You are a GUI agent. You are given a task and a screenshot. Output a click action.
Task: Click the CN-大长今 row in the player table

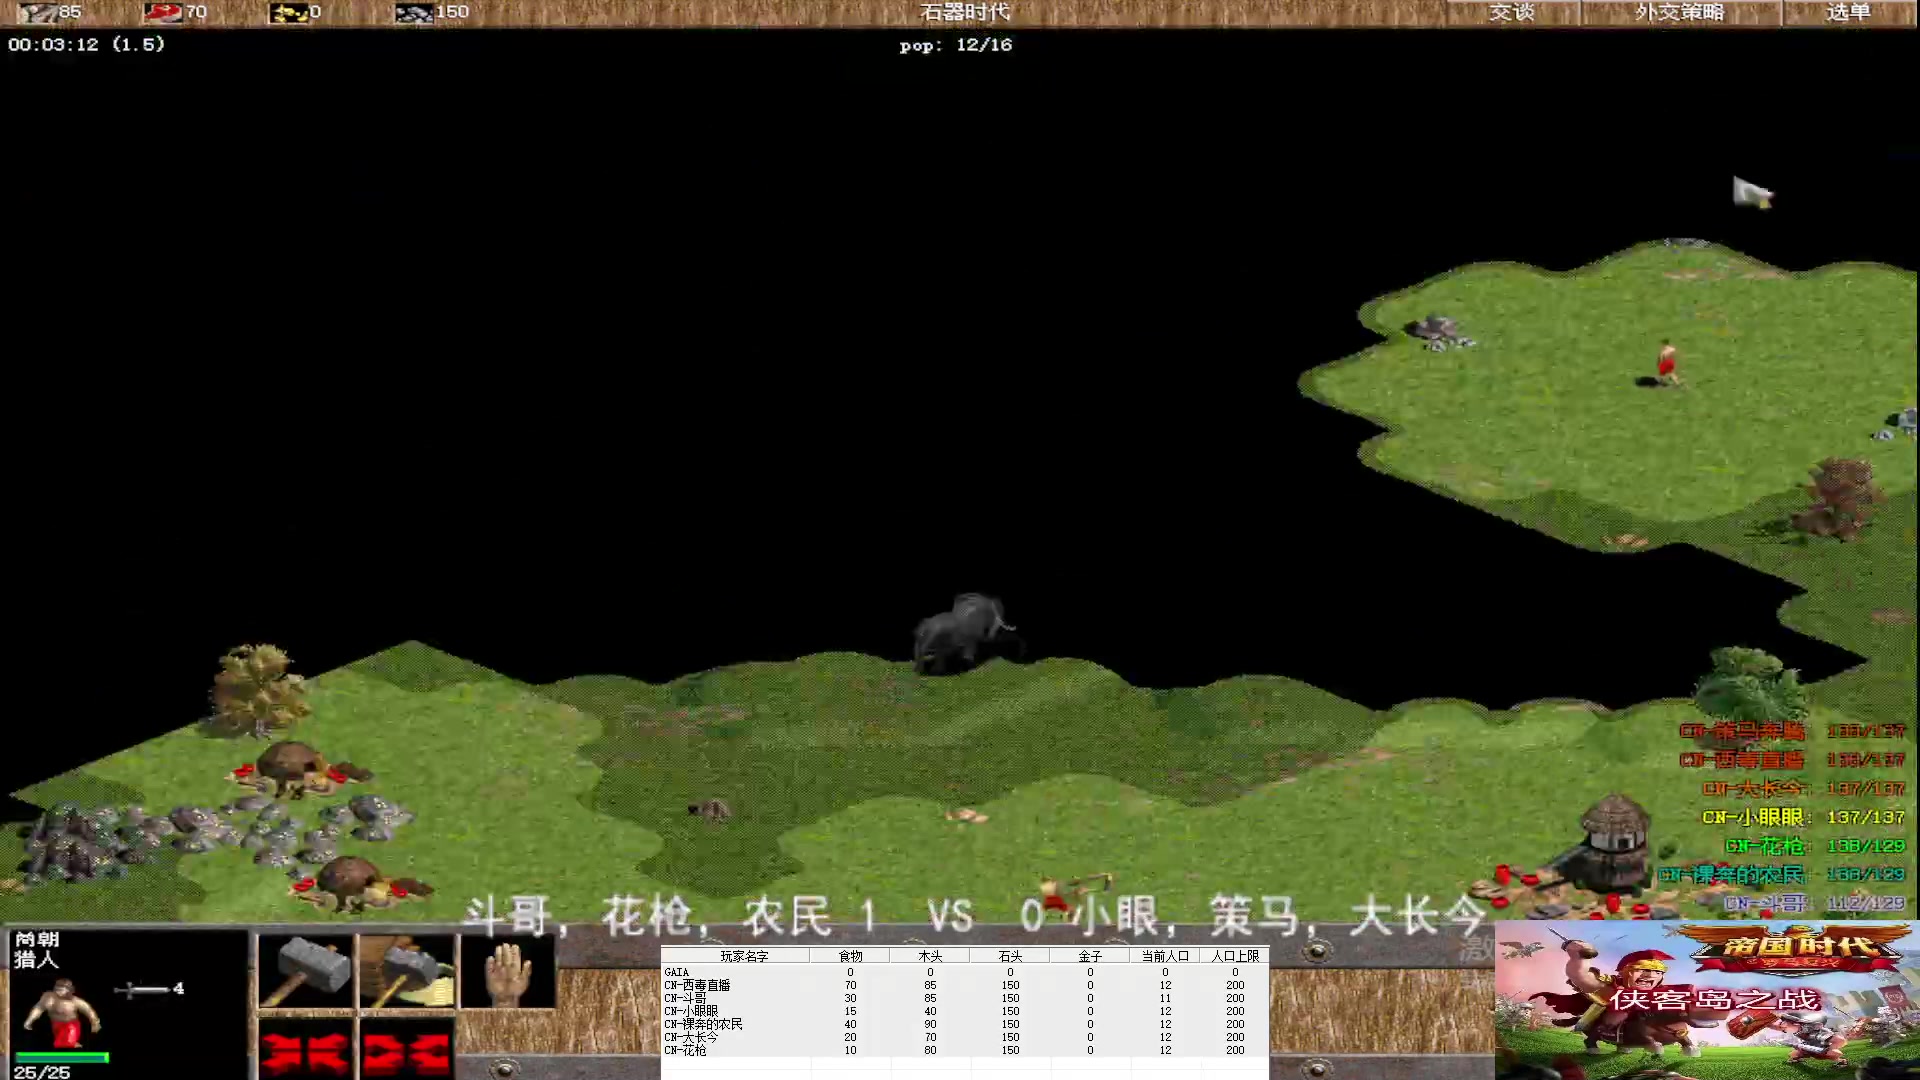[x=964, y=1037]
